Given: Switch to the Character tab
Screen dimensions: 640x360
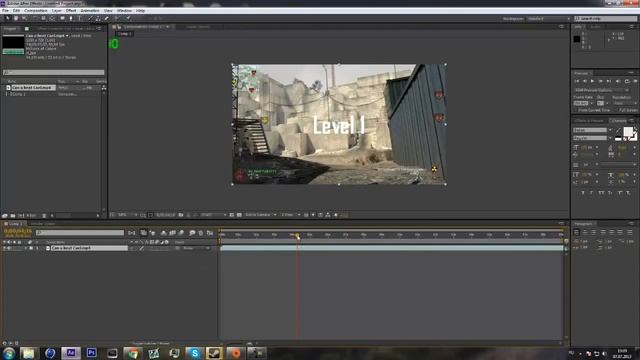Looking at the screenshot, I should pyautogui.click(x=619, y=121).
